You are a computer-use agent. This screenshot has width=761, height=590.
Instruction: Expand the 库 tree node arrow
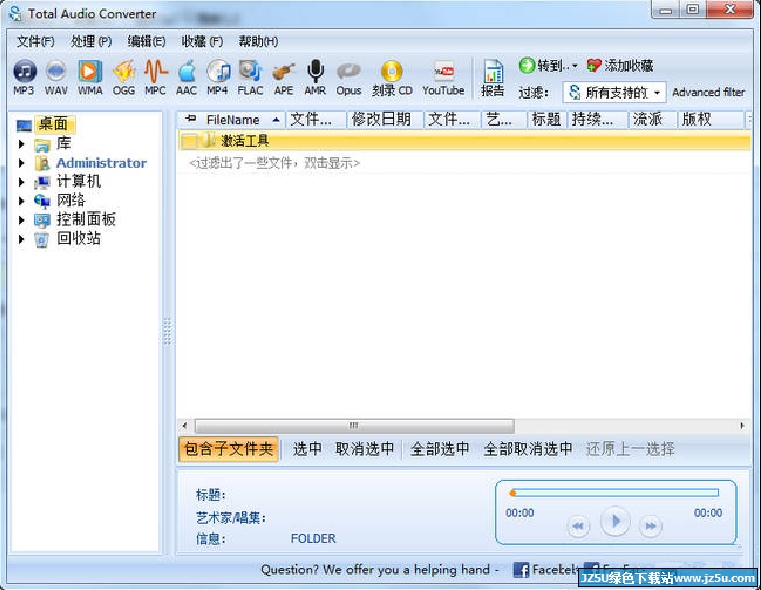point(21,144)
